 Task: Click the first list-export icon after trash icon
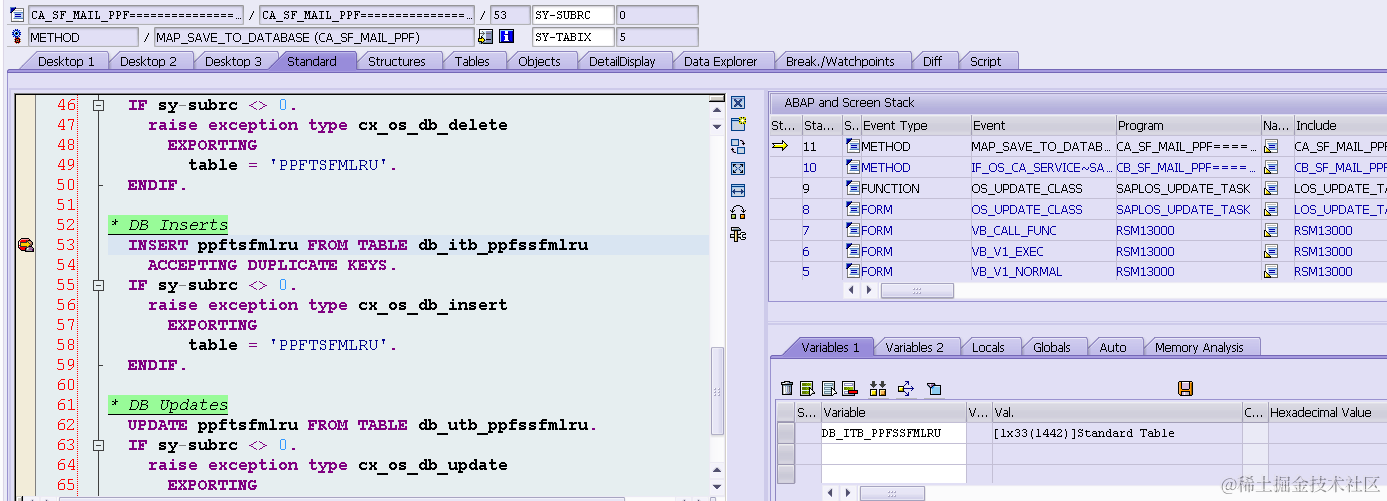(807, 388)
